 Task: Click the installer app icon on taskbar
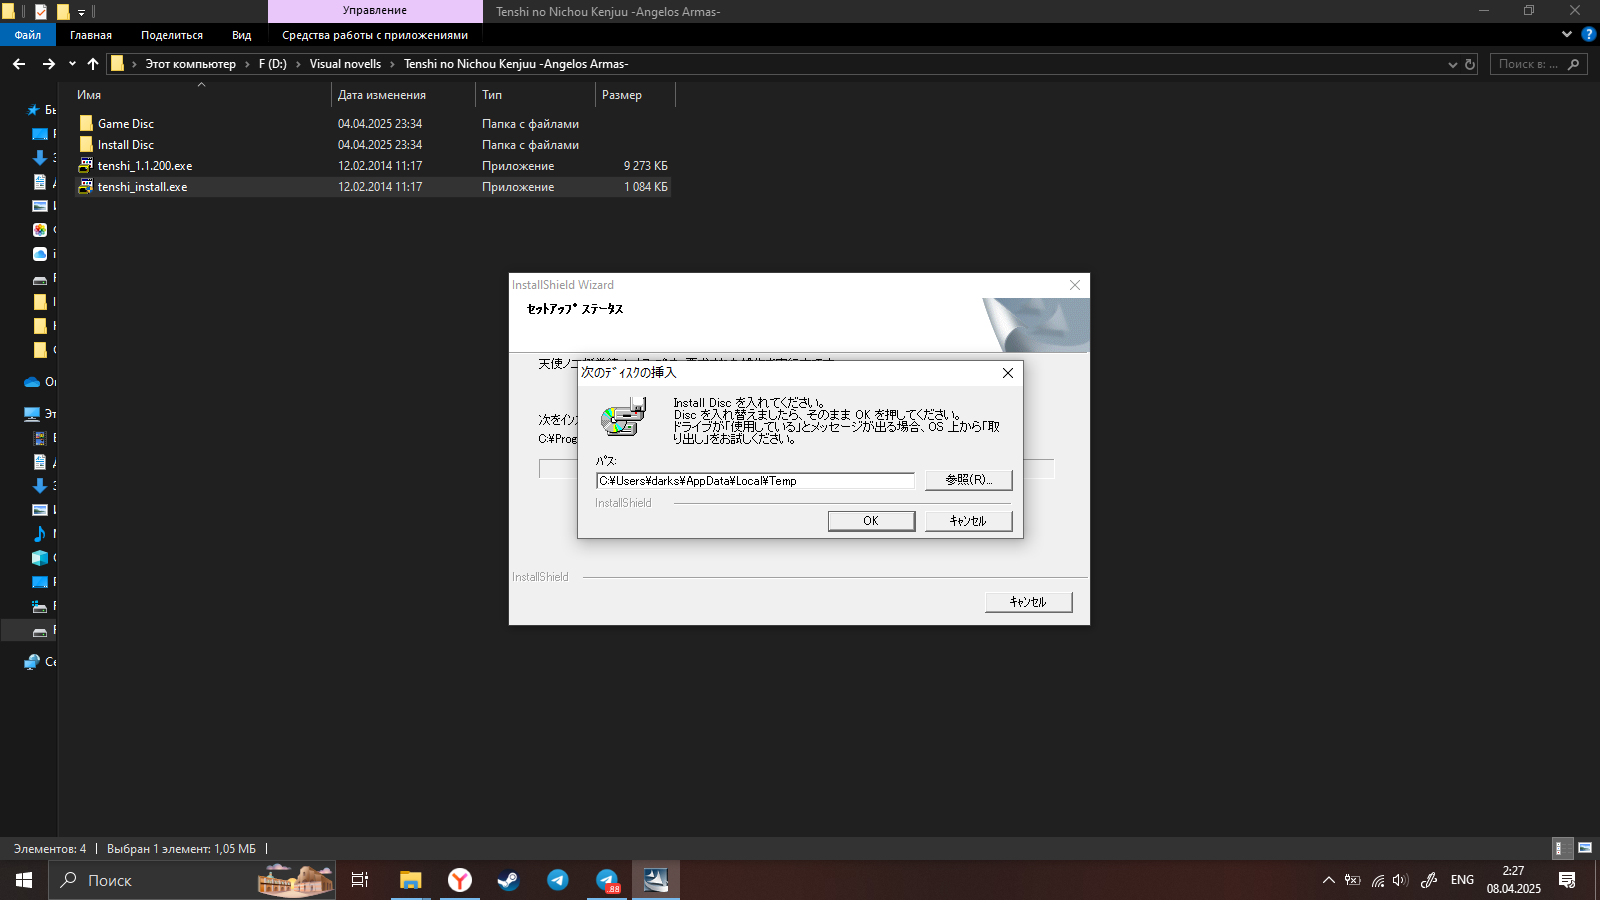(656, 880)
